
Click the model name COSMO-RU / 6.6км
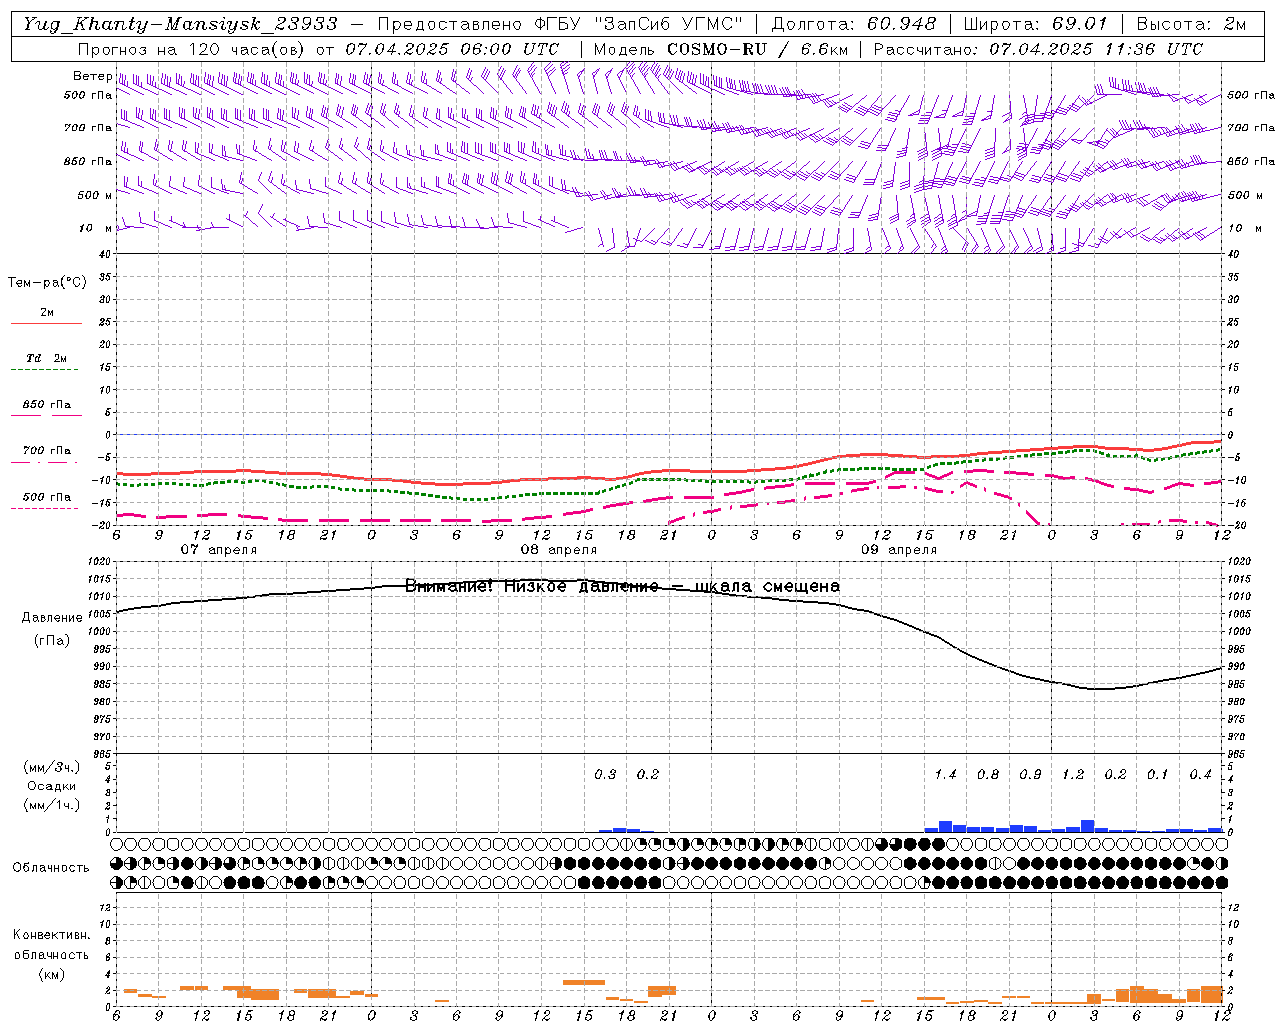point(757,48)
